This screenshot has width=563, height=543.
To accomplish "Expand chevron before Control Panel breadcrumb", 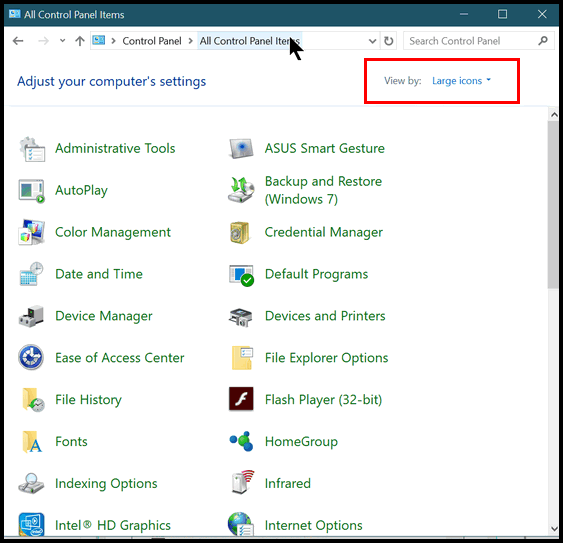I will tap(113, 41).
